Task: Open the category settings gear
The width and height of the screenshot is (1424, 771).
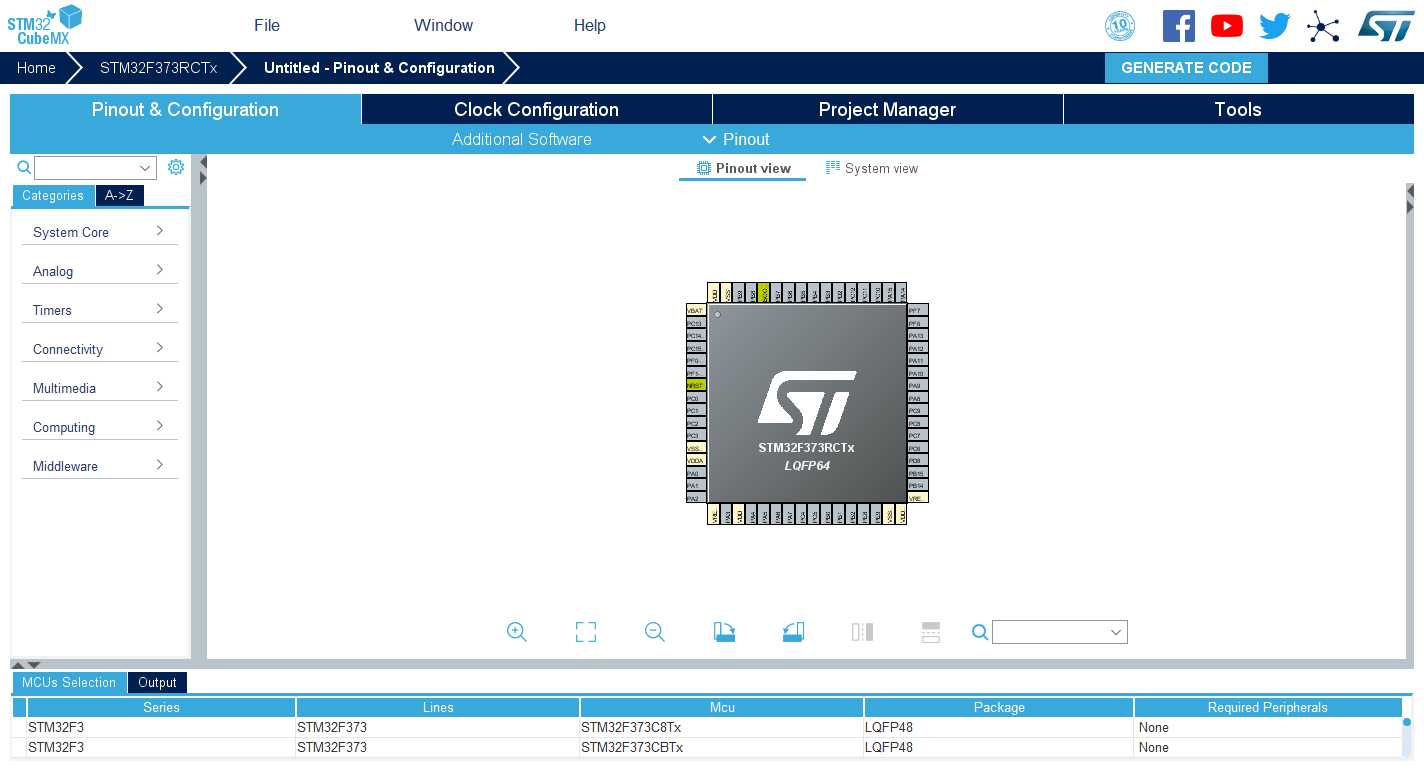Action: click(176, 167)
